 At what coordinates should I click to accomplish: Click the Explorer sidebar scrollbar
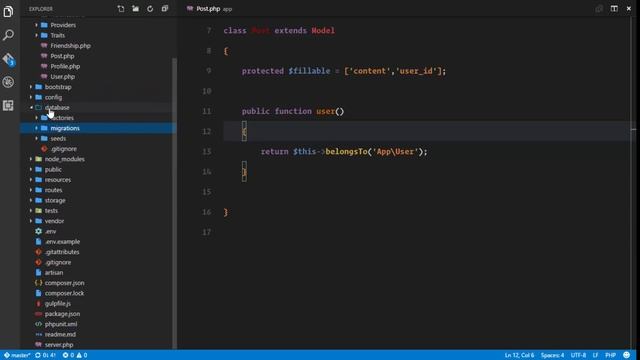[x=175, y=203]
